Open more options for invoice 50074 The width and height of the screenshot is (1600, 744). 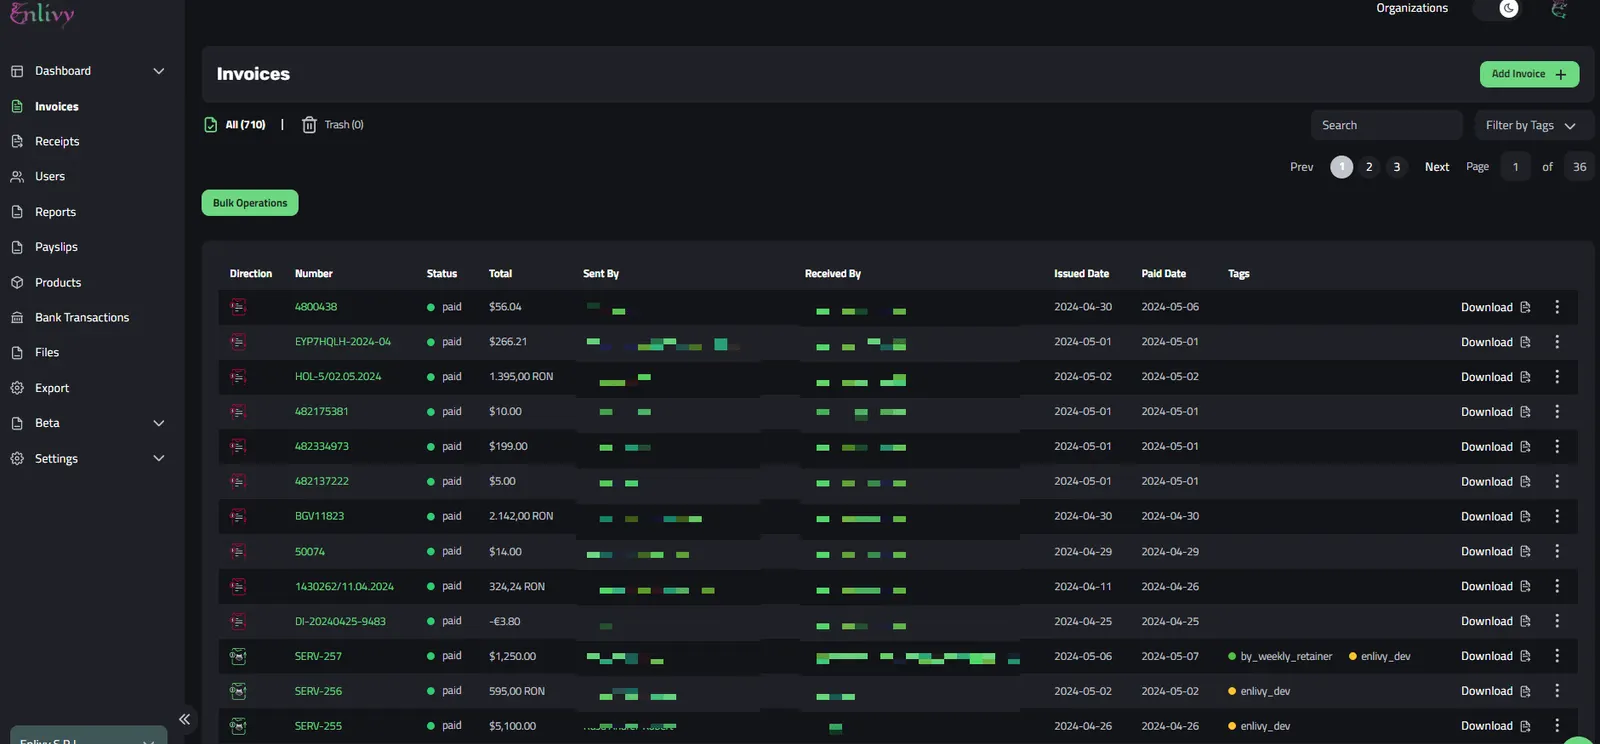pos(1557,551)
